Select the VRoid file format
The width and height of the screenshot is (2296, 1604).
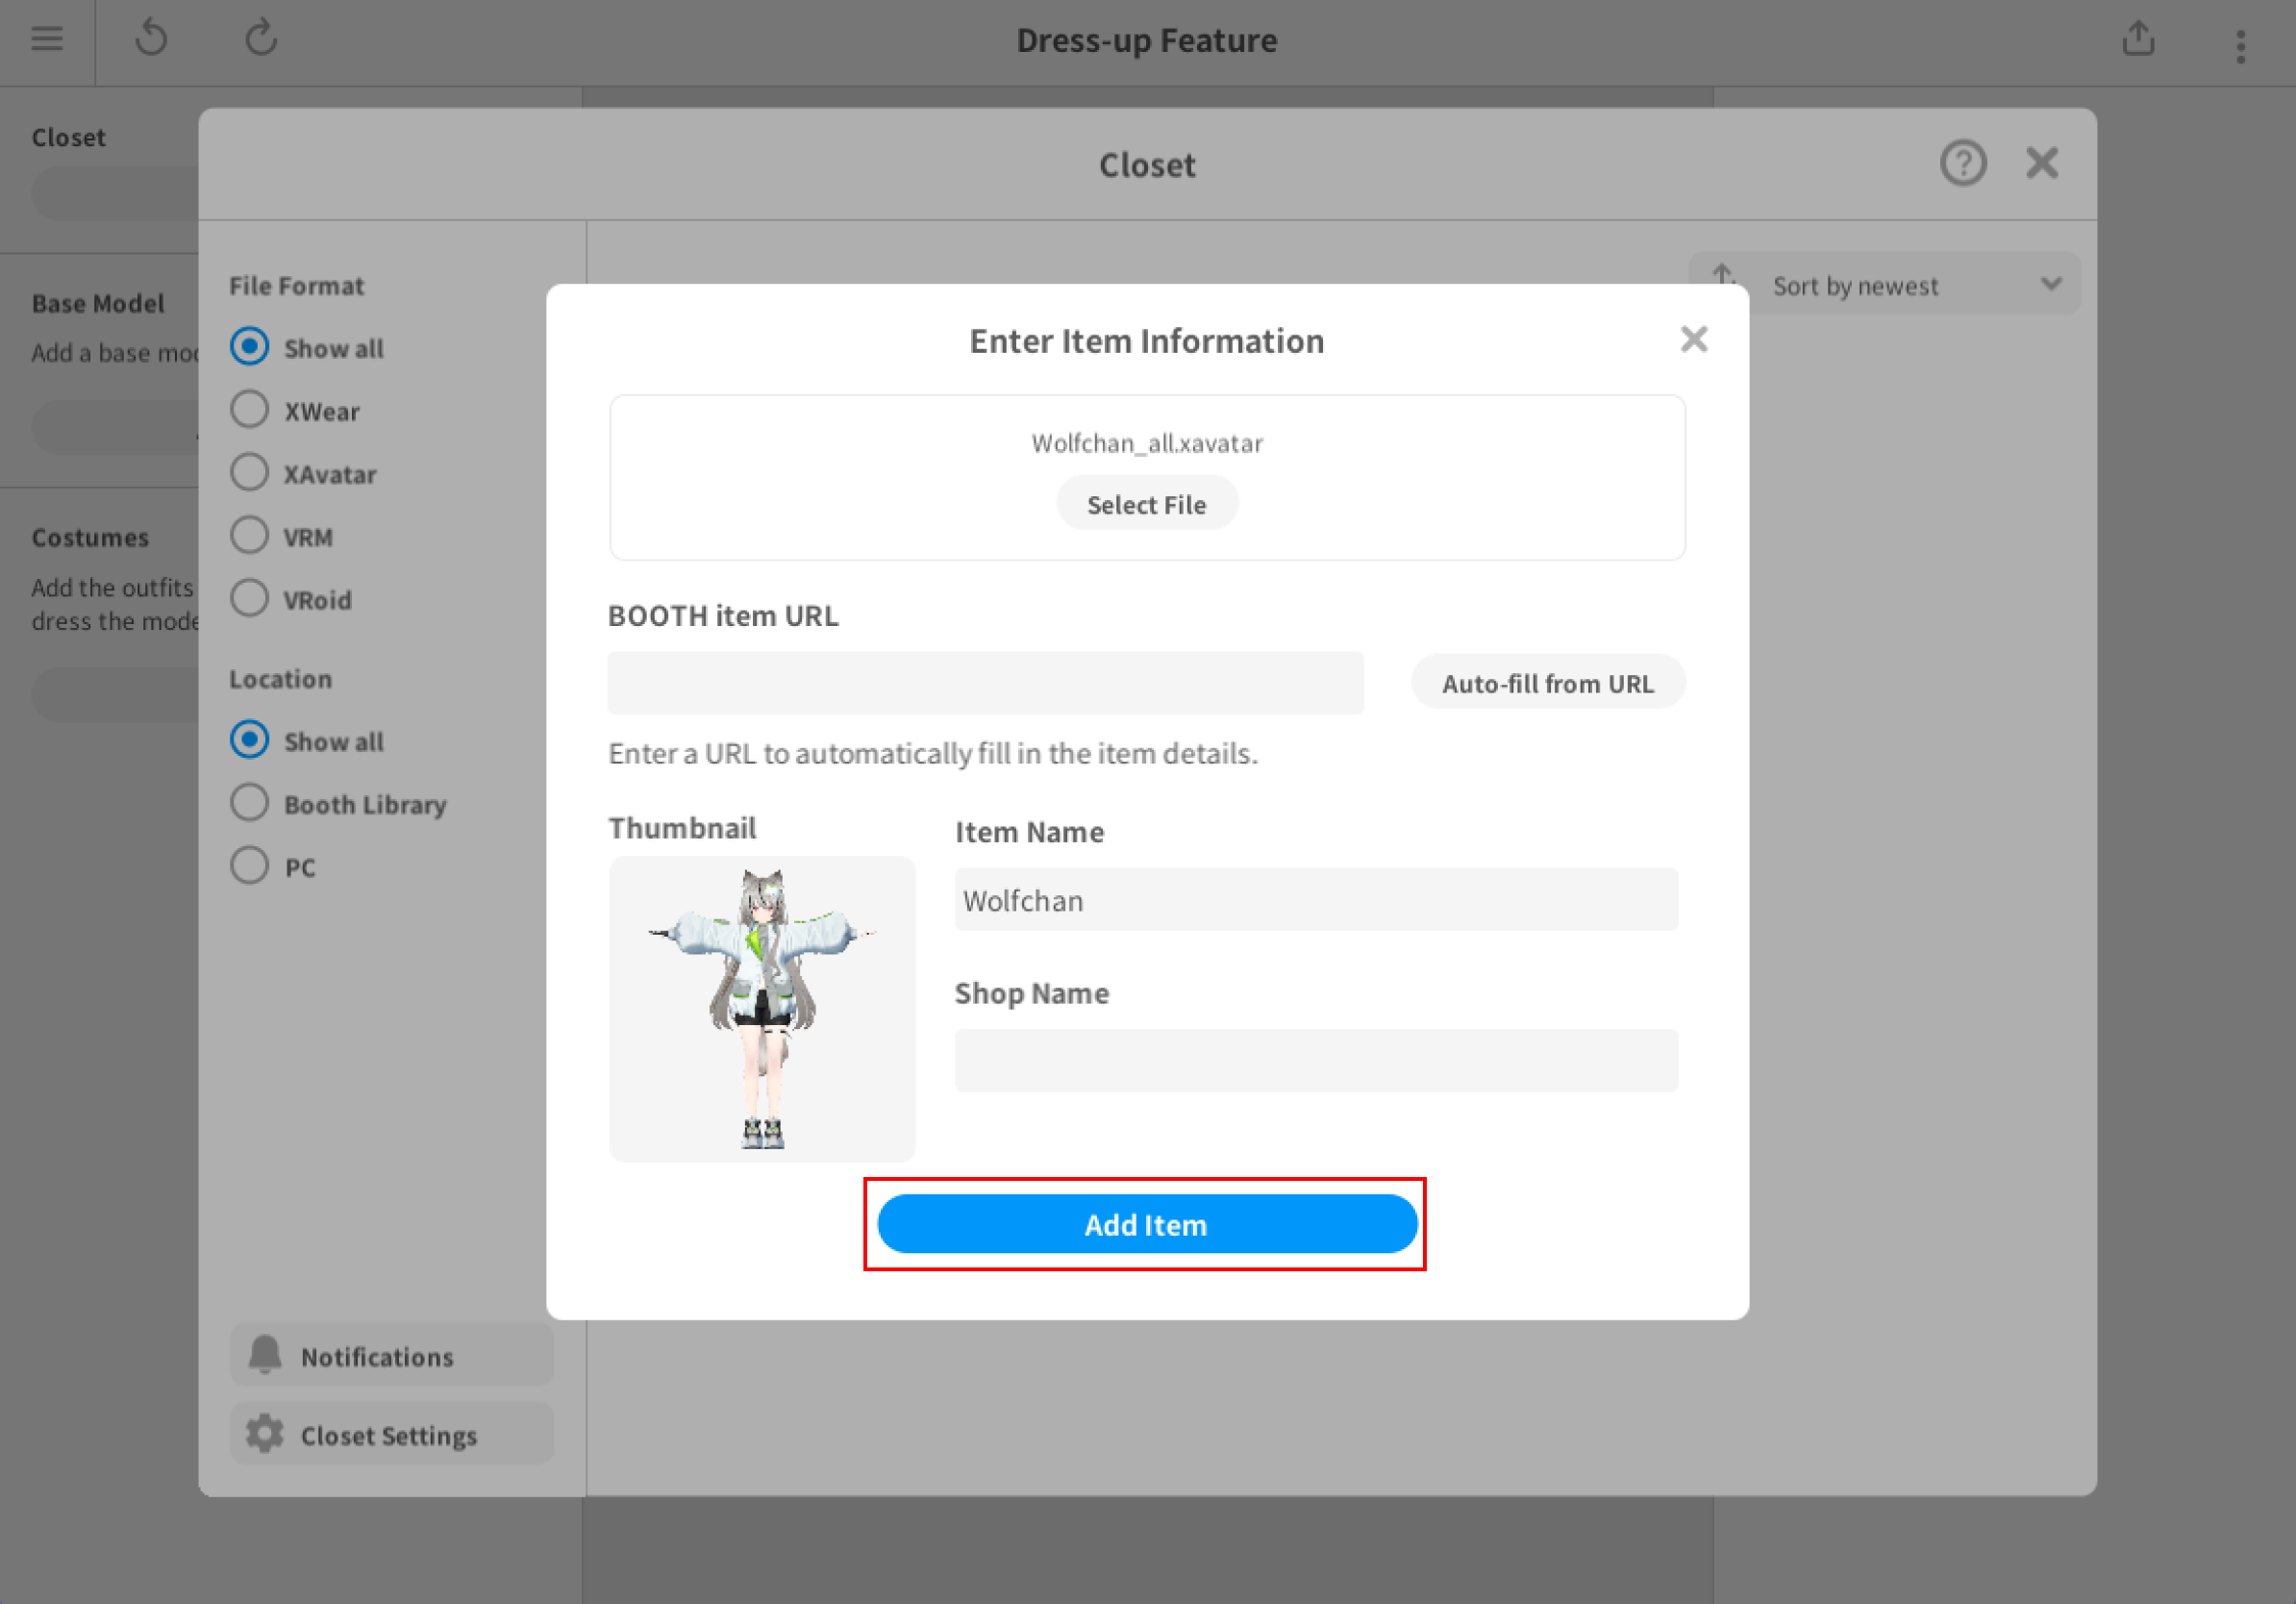[249, 599]
